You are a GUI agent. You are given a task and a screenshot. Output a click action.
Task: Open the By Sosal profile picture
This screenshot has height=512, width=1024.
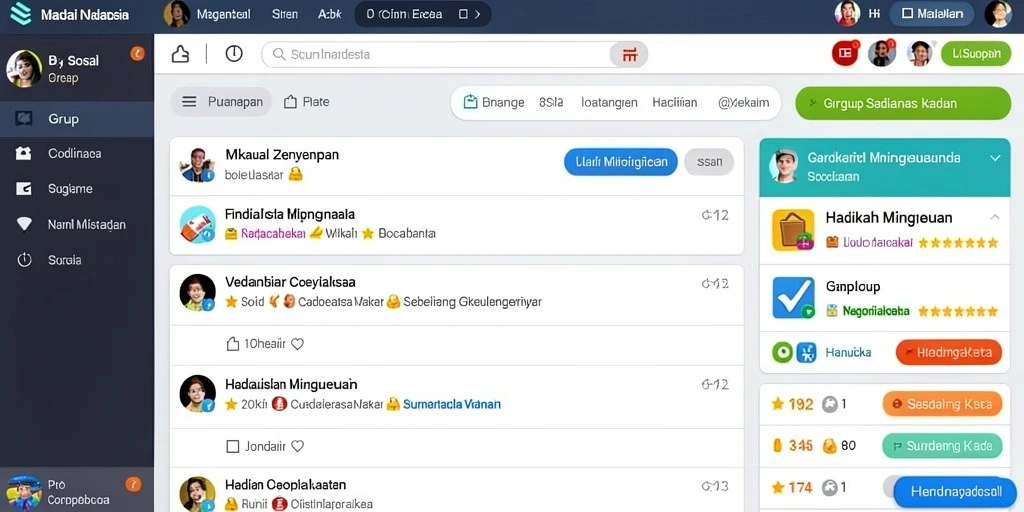click(x=24, y=69)
